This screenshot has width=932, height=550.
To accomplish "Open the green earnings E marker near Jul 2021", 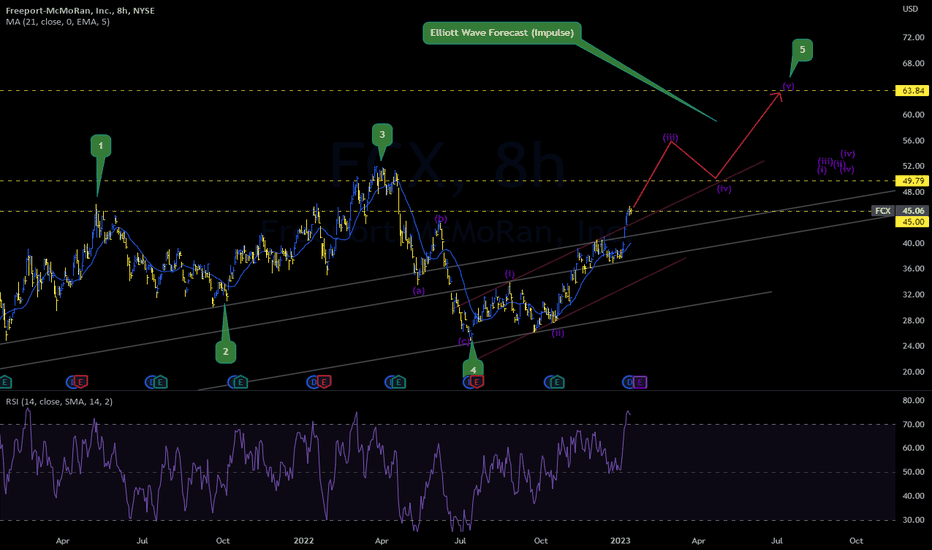I will tap(160, 382).
